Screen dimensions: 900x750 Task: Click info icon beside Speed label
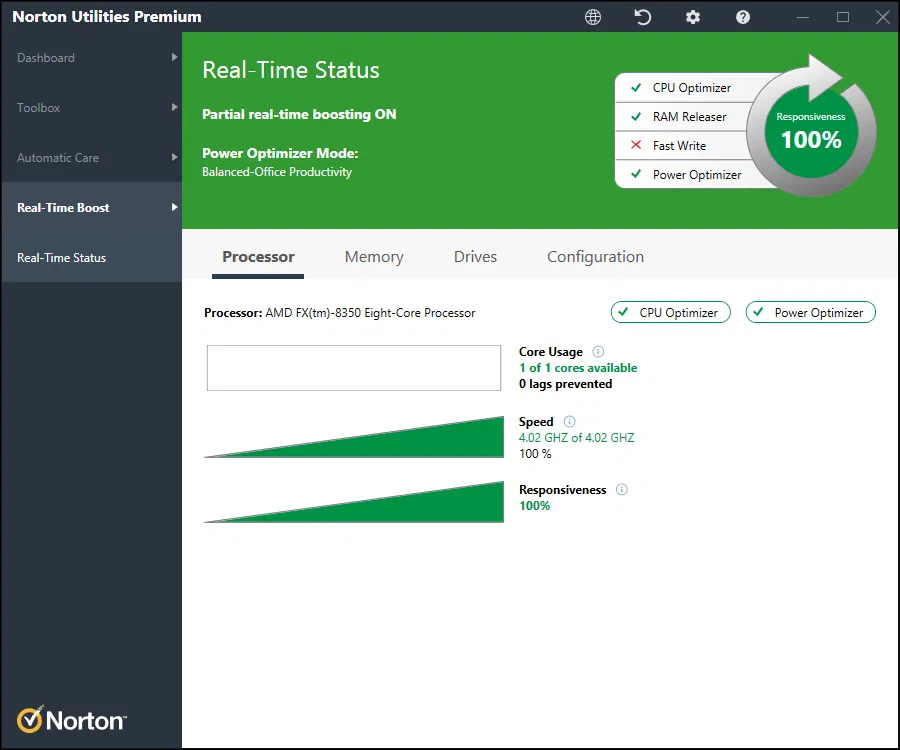click(x=570, y=422)
